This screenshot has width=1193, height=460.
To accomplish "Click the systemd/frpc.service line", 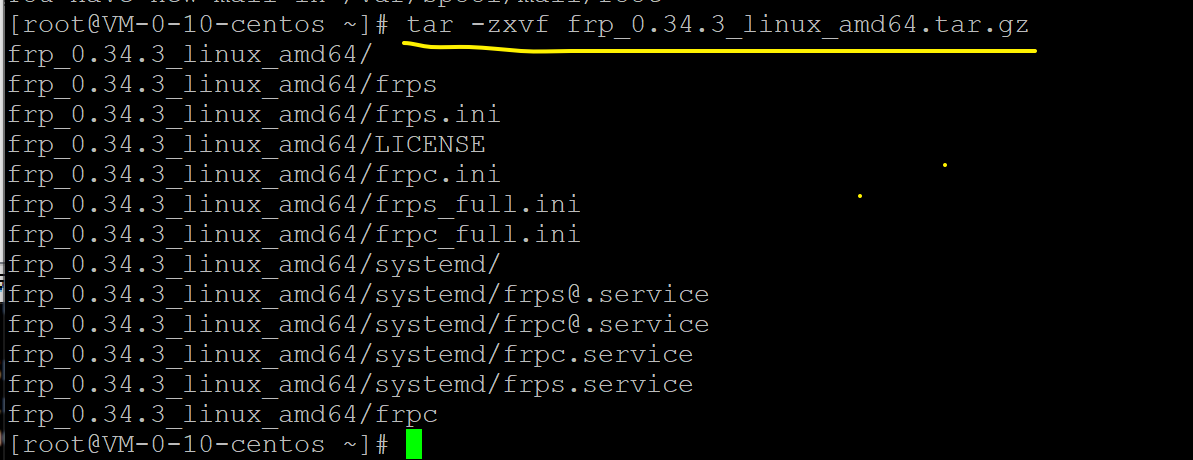I will click(x=350, y=354).
